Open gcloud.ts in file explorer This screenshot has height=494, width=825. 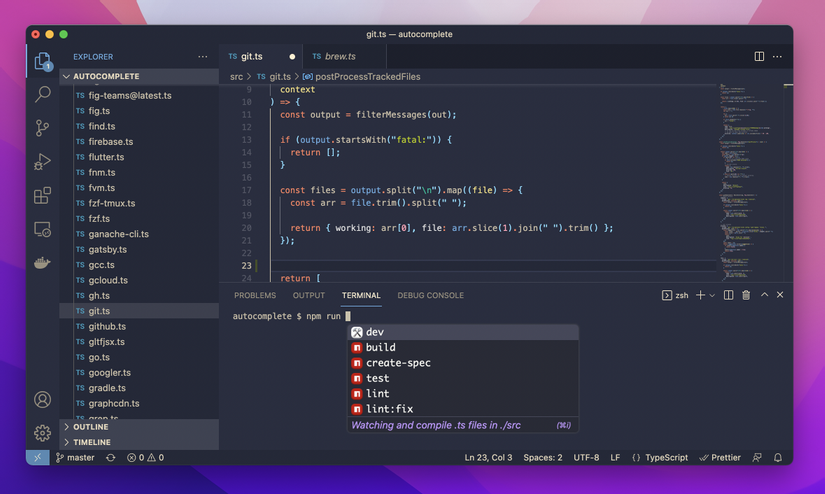tap(139, 280)
